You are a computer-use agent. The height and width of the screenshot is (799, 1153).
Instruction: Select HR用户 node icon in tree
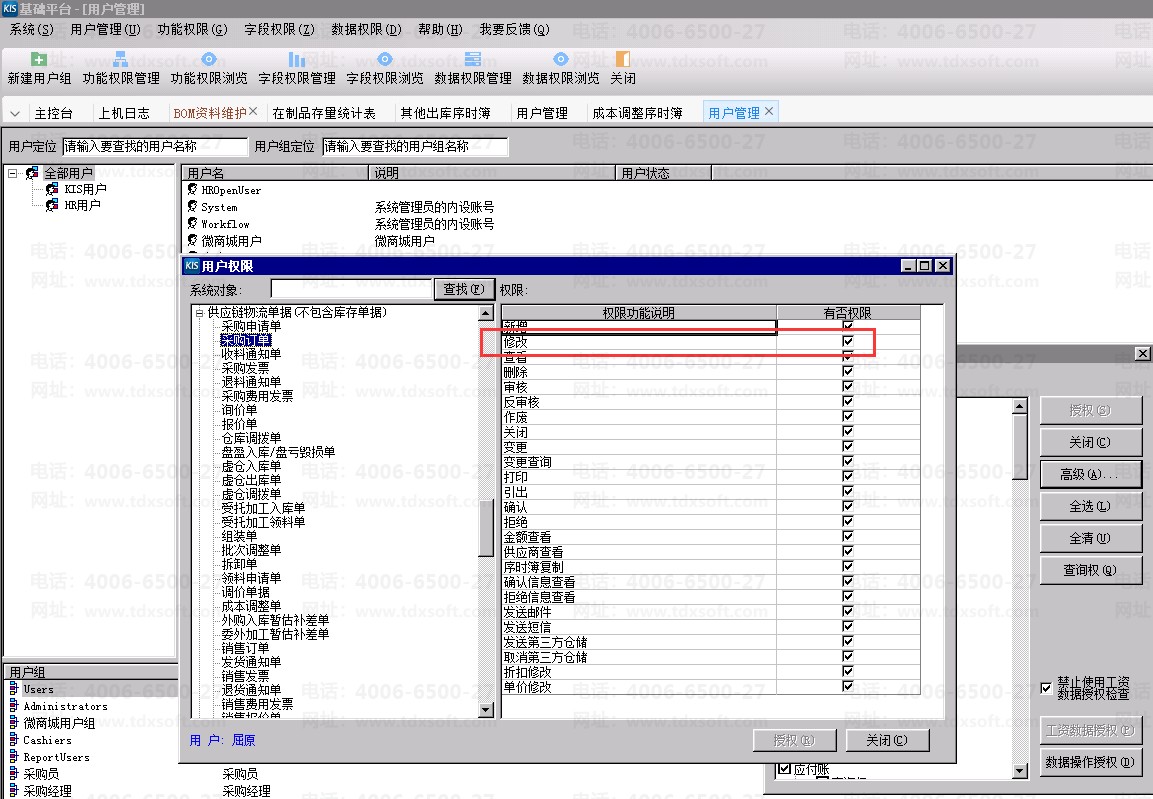point(52,205)
